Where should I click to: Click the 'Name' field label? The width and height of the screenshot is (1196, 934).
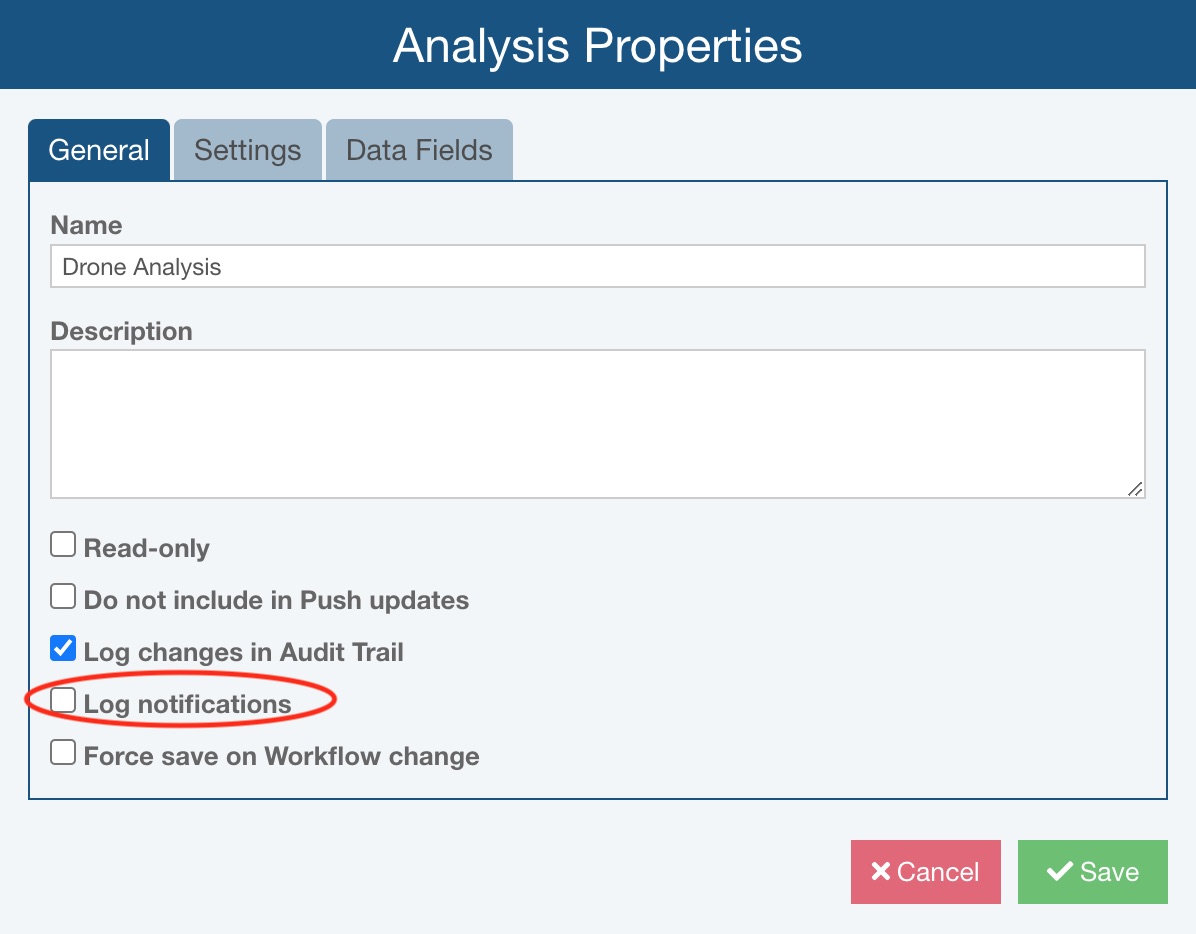pyautogui.click(x=86, y=225)
